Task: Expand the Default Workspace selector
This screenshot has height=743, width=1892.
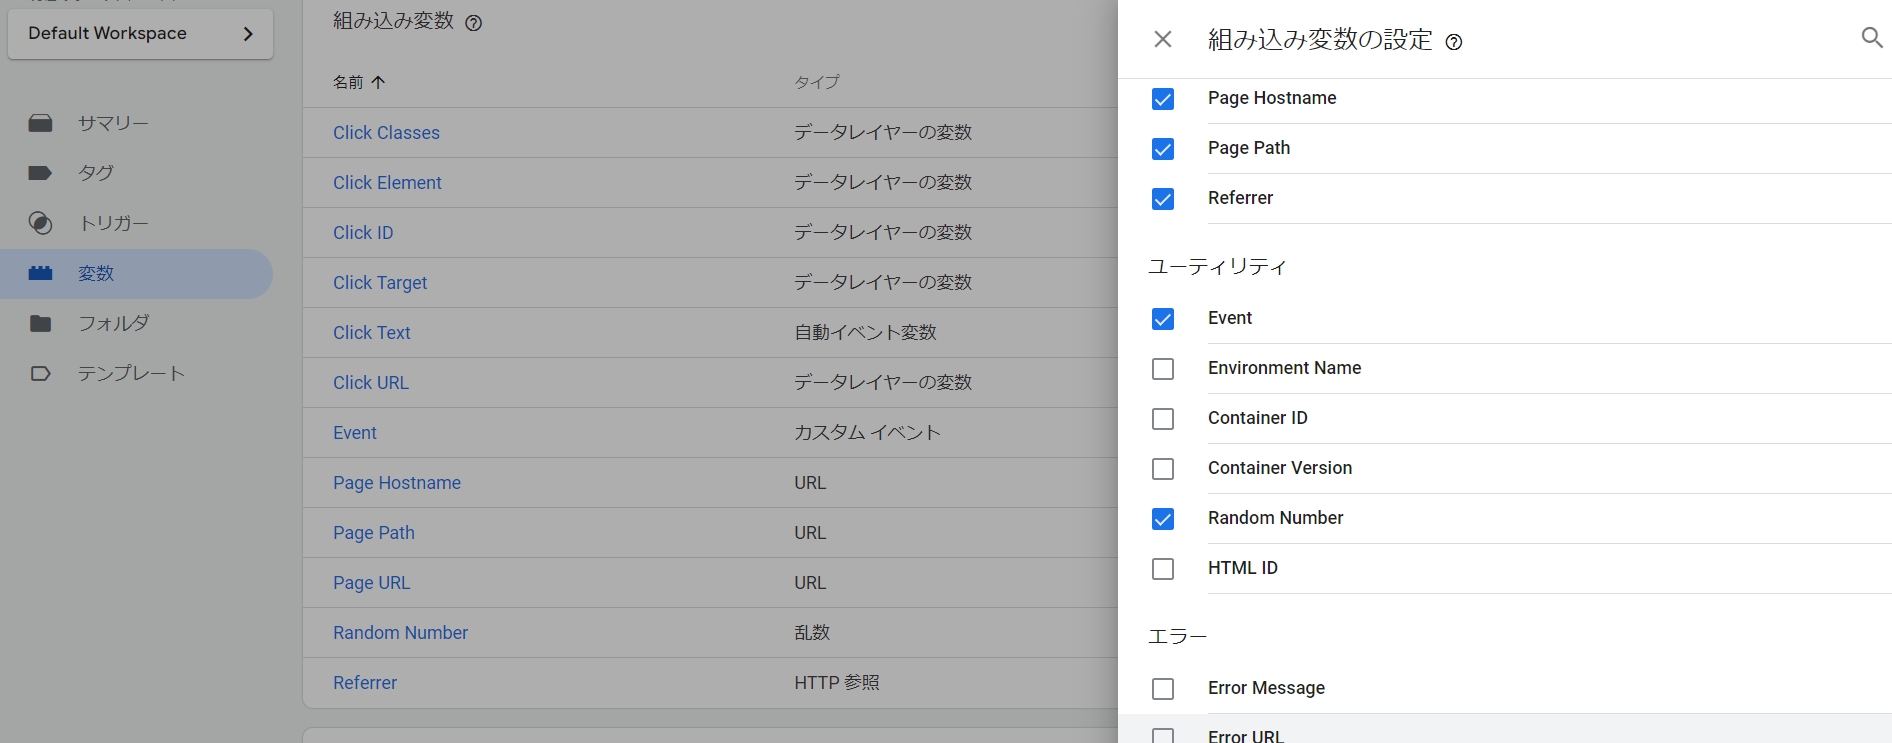Action: 140,34
